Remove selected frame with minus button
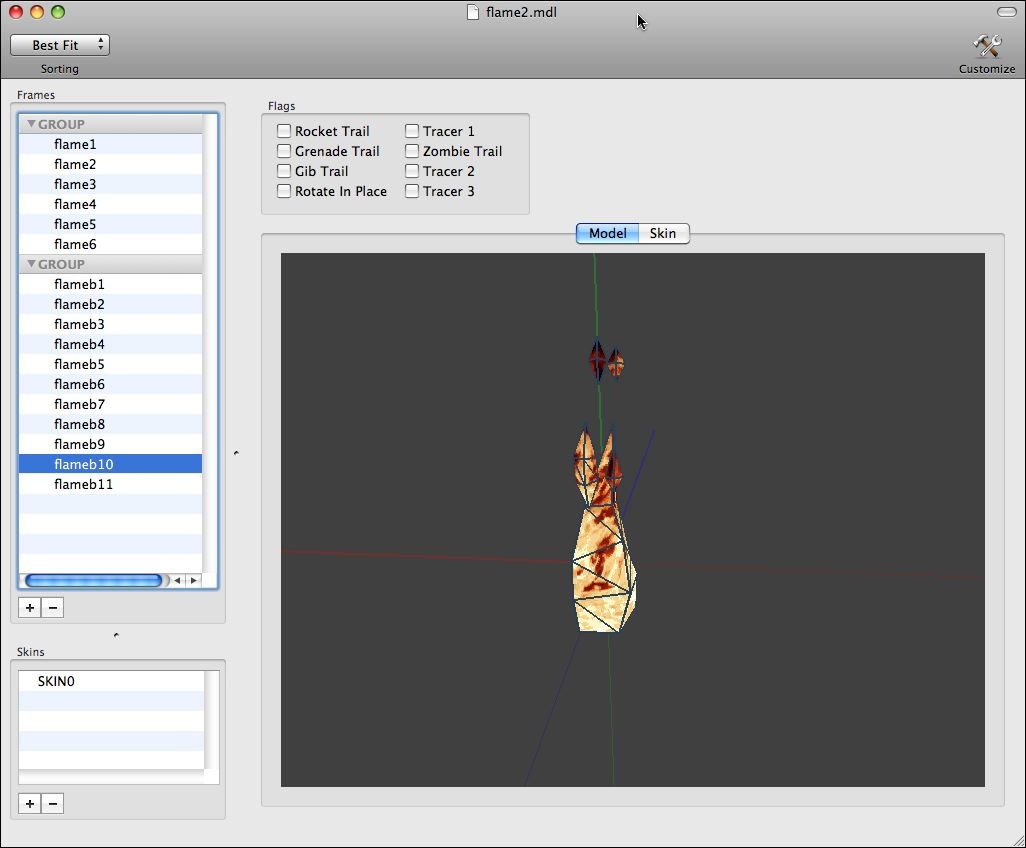This screenshot has height=848, width=1026. 53,607
